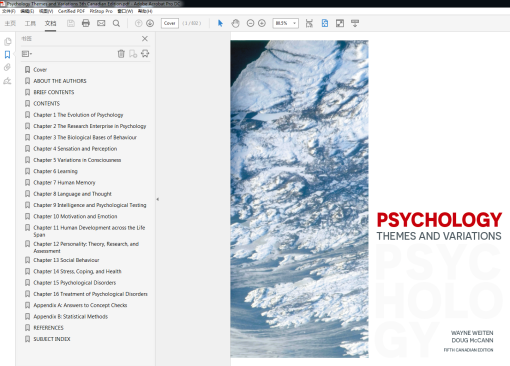The width and height of the screenshot is (510, 366).
Task: Go to Chapter 8 Language and Thought
Action: coord(72,194)
